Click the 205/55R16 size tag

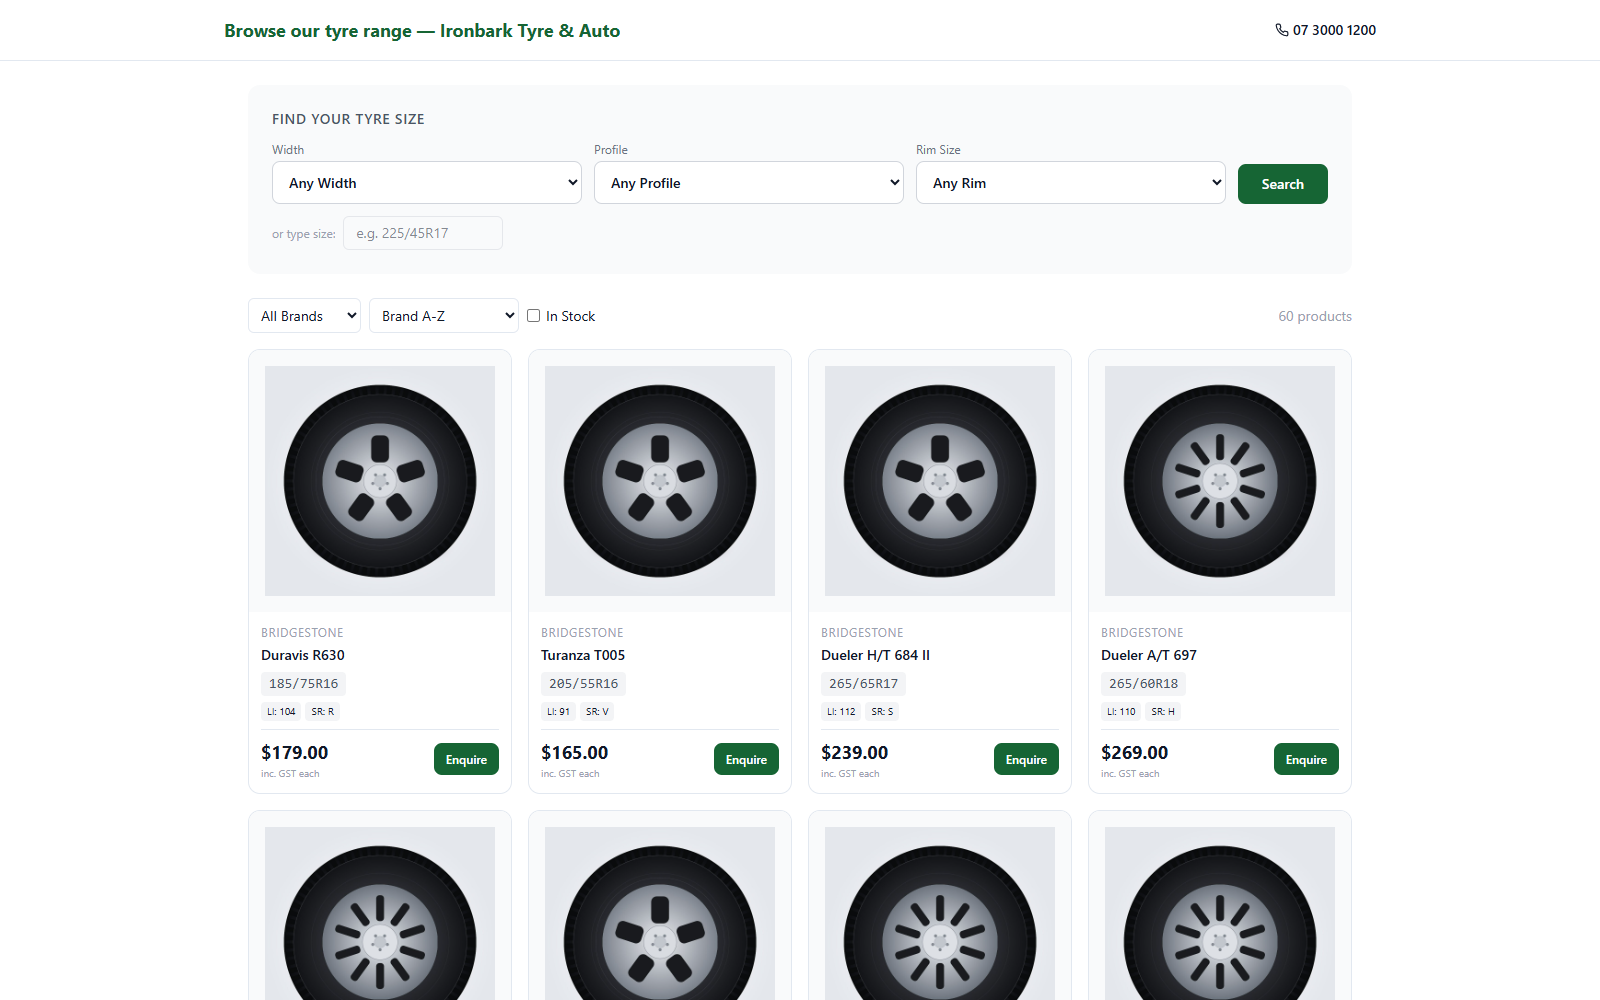pos(584,684)
